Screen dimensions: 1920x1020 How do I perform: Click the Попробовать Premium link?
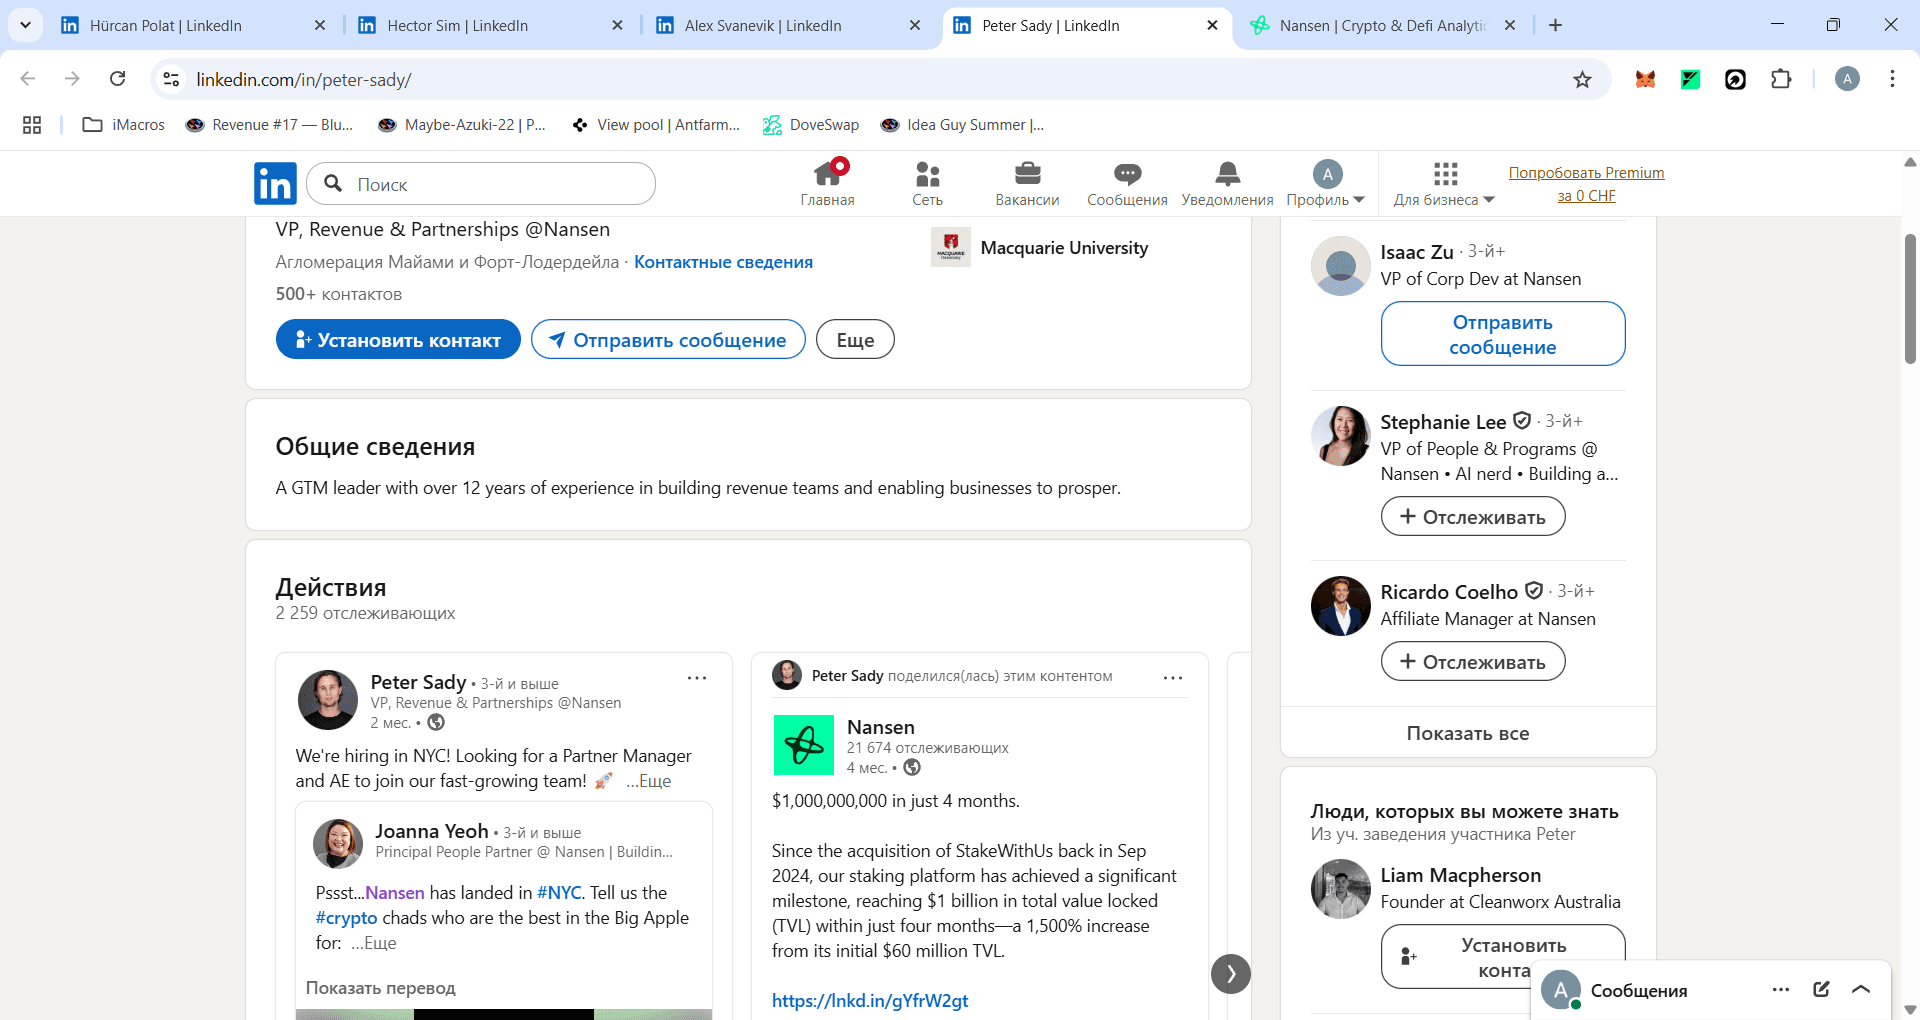coord(1586,184)
